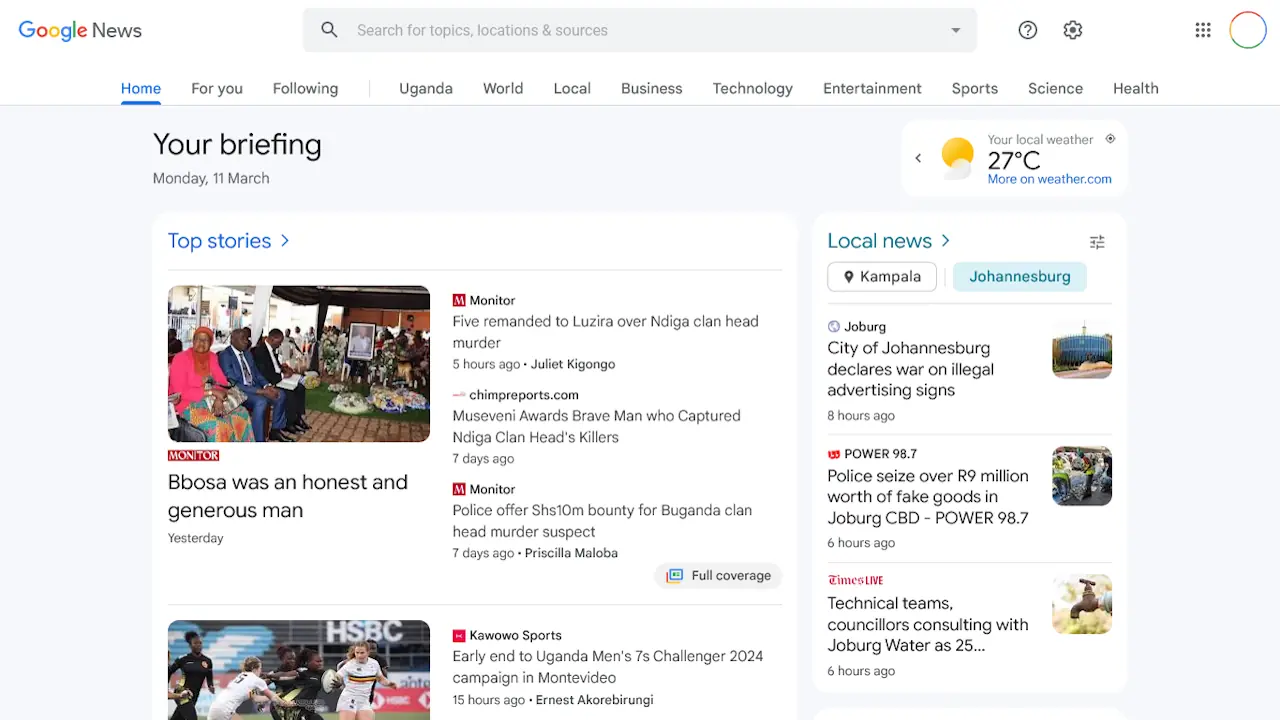
Task: Open the Local news heading link
Action: [x=879, y=241]
